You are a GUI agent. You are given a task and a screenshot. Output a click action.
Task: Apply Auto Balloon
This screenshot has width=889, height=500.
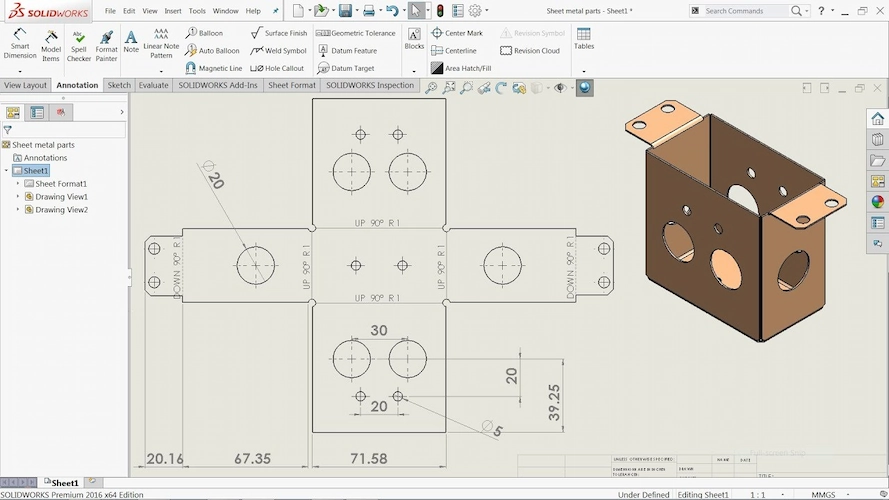tap(213, 50)
